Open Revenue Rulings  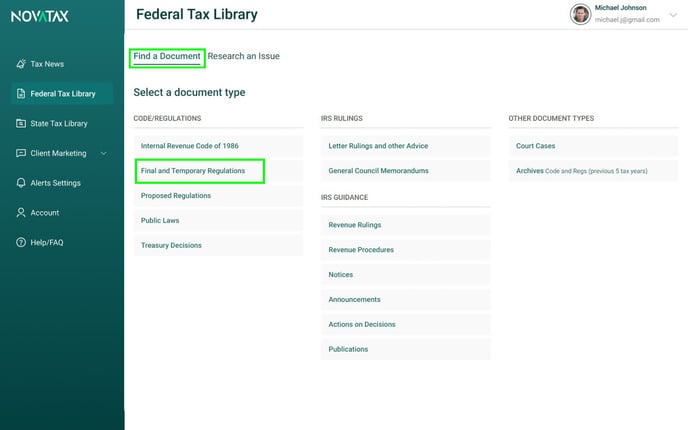click(406, 225)
